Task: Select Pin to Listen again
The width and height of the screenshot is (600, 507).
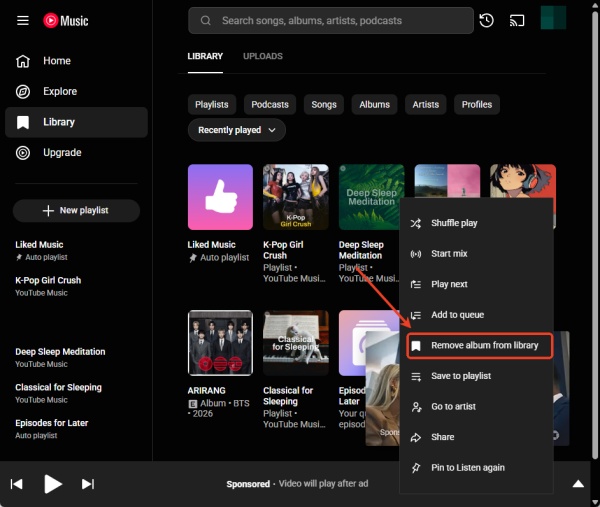Action: [x=476, y=468]
